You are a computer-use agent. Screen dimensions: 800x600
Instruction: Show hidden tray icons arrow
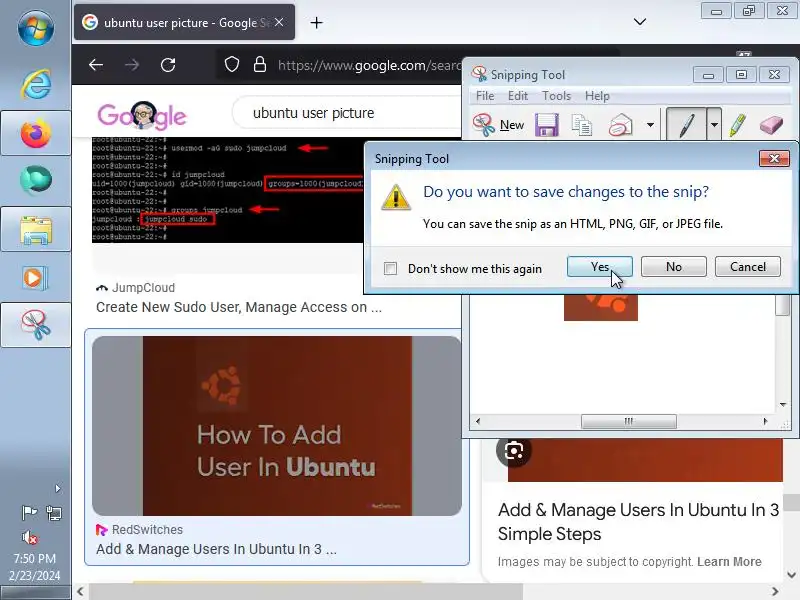pyautogui.click(x=58, y=488)
